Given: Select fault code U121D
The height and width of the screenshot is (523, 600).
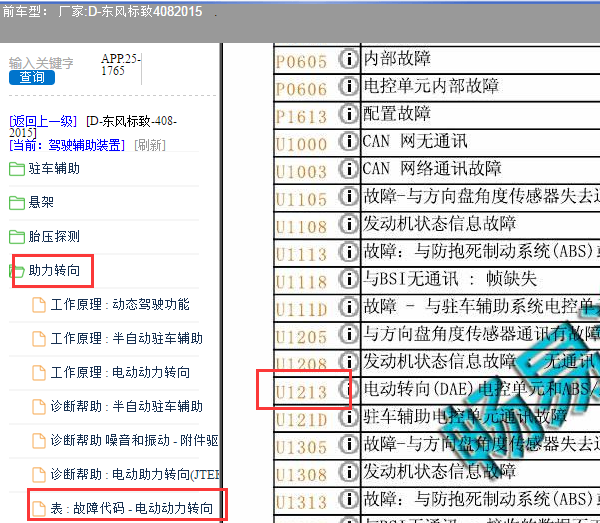Looking at the screenshot, I should click(x=302, y=420).
